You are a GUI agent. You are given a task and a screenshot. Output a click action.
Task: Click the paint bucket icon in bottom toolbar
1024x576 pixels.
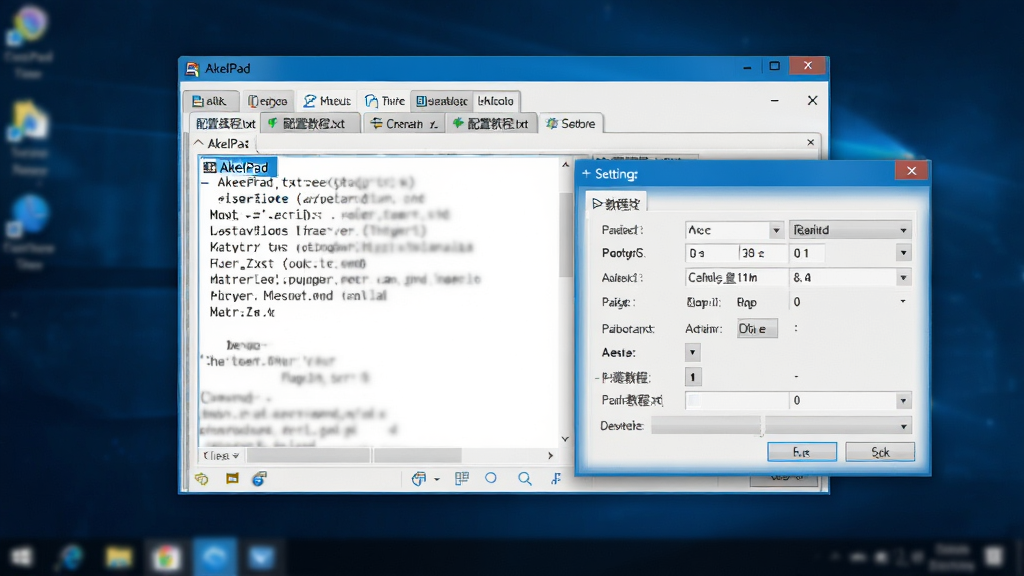pyautogui.click(x=419, y=479)
